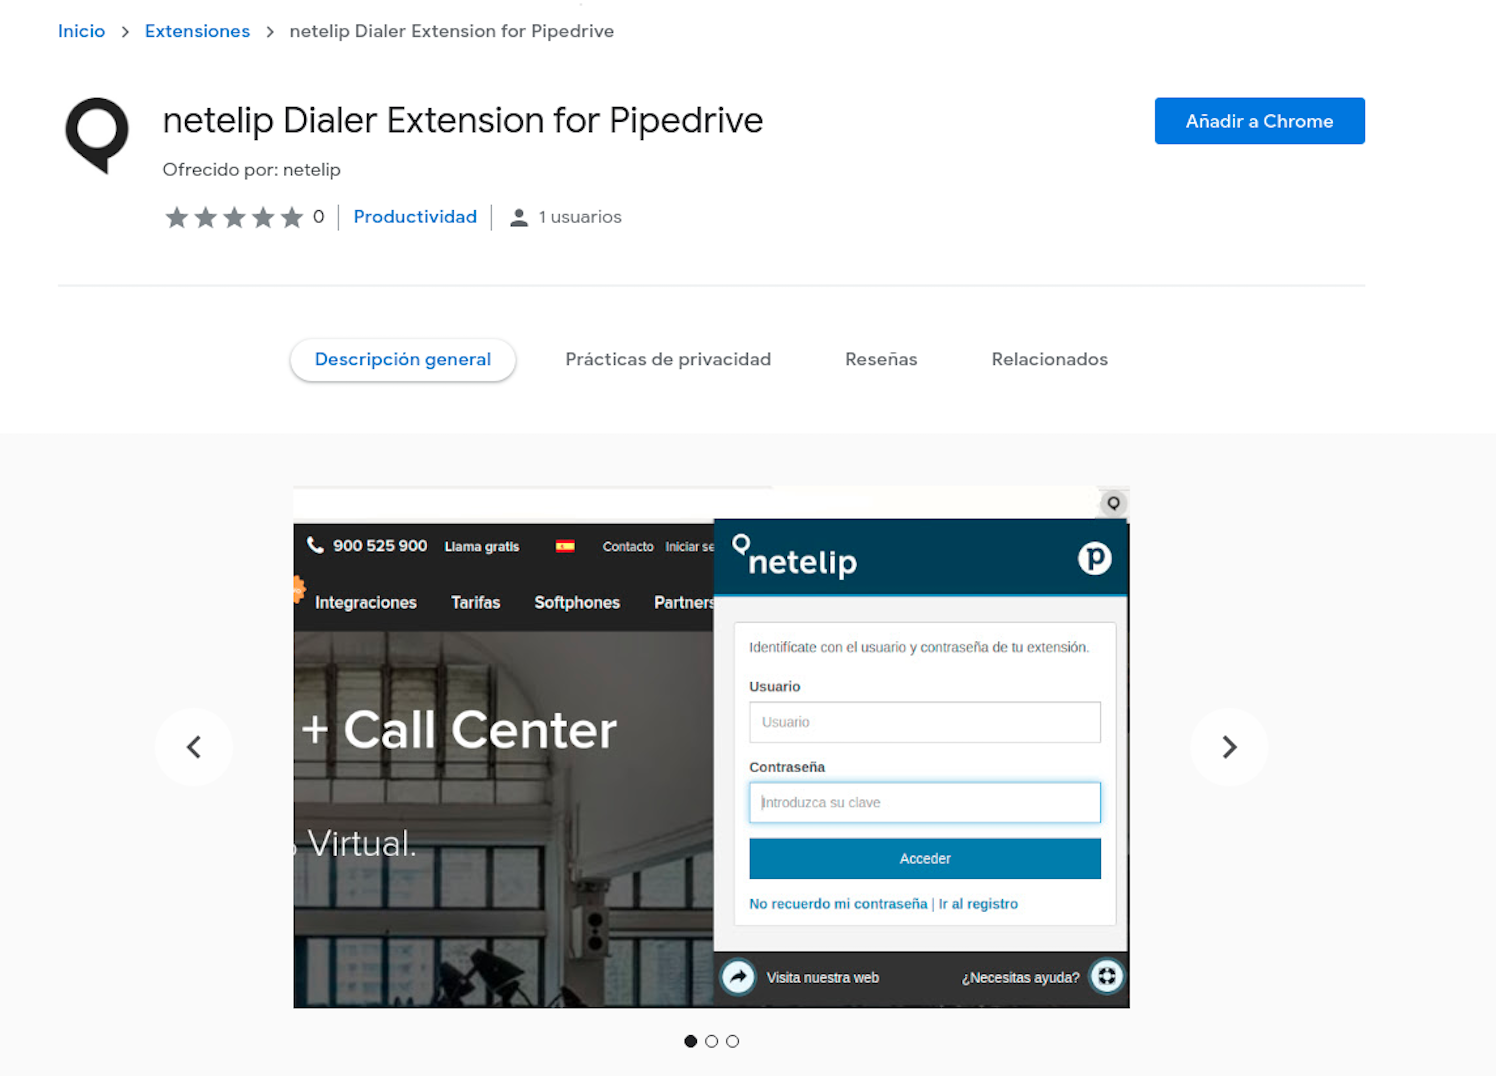Click the breadcrumb chevron after Extensiones

[270, 32]
